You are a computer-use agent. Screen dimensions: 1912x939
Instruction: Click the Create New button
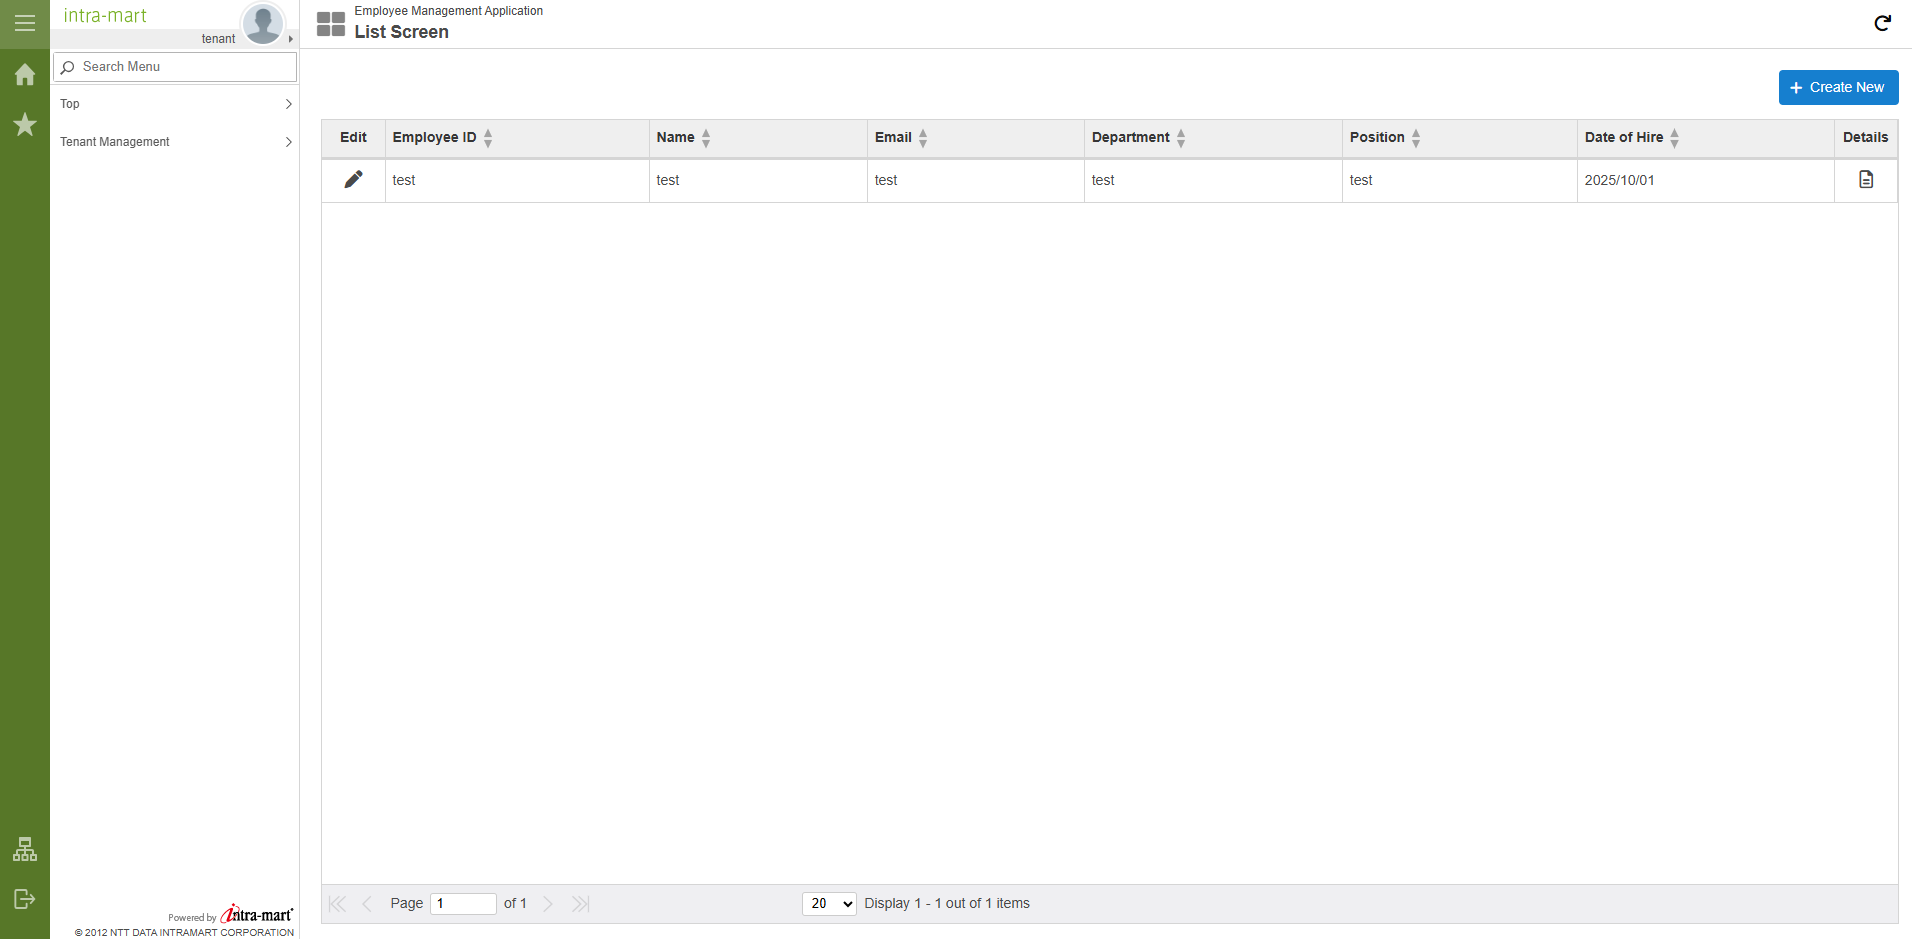click(1837, 88)
